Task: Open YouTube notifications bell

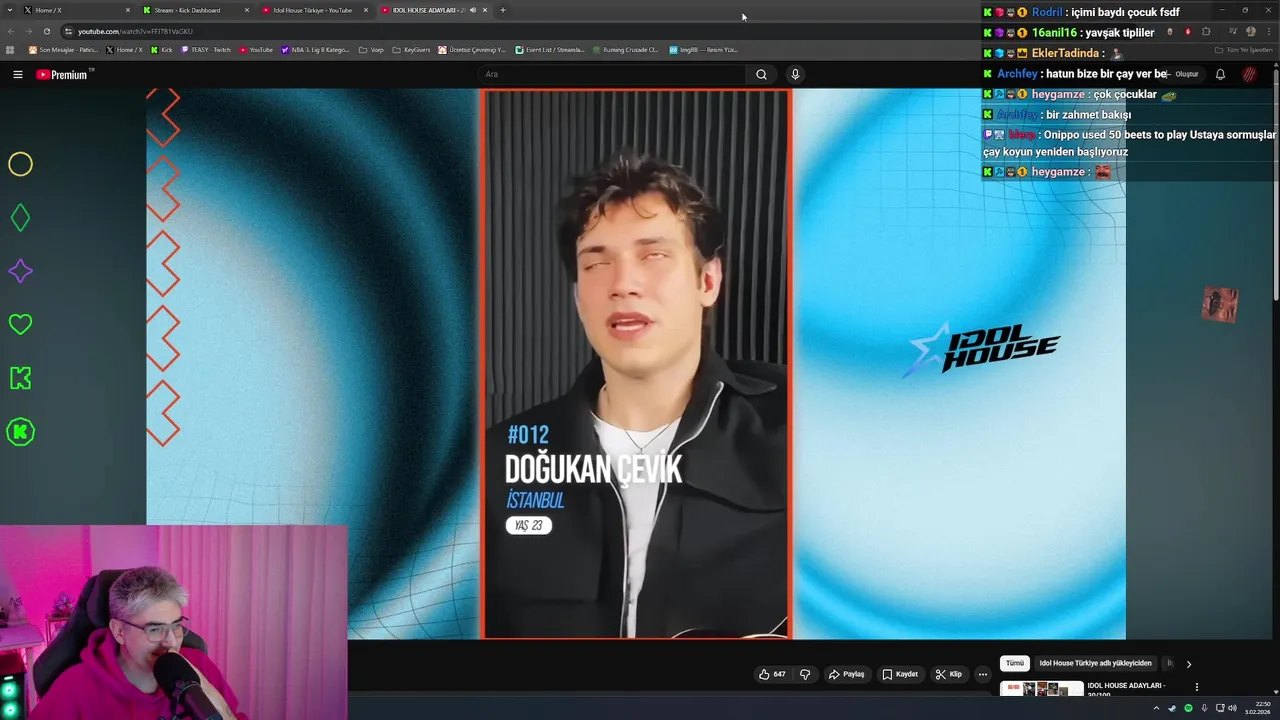Action: pyautogui.click(x=1220, y=74)
